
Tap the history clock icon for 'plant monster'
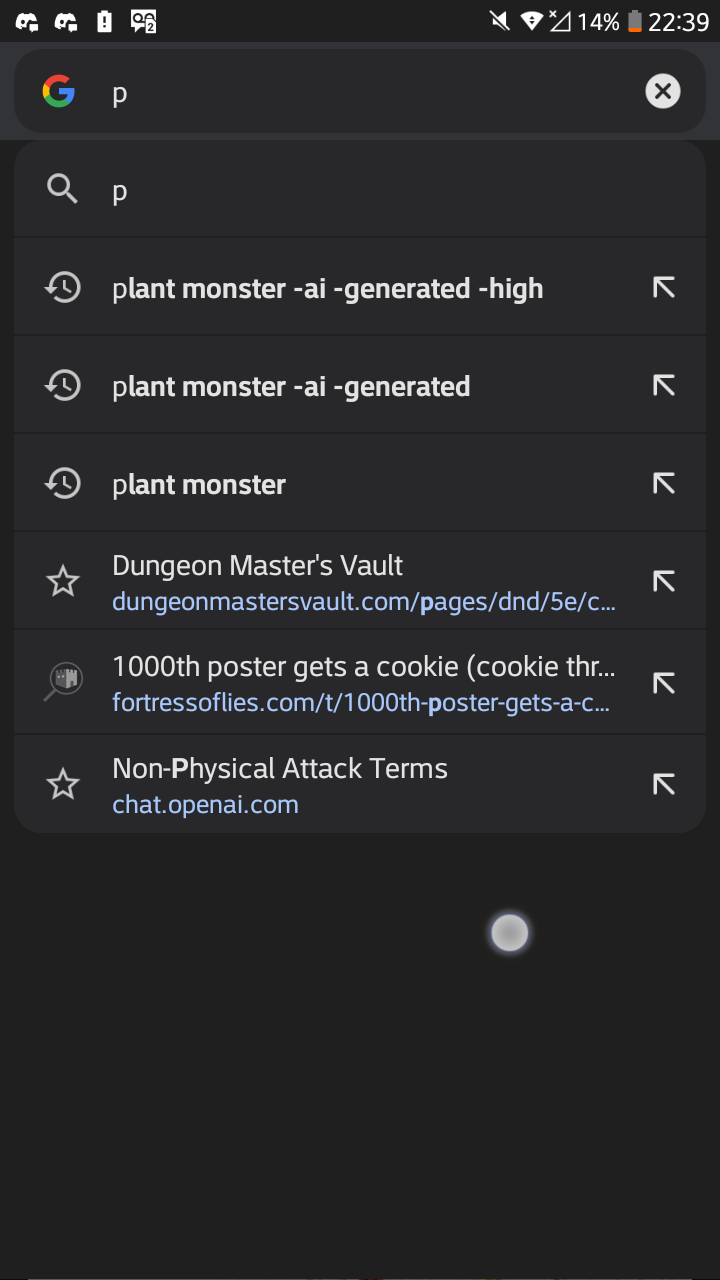pos(63,484)
